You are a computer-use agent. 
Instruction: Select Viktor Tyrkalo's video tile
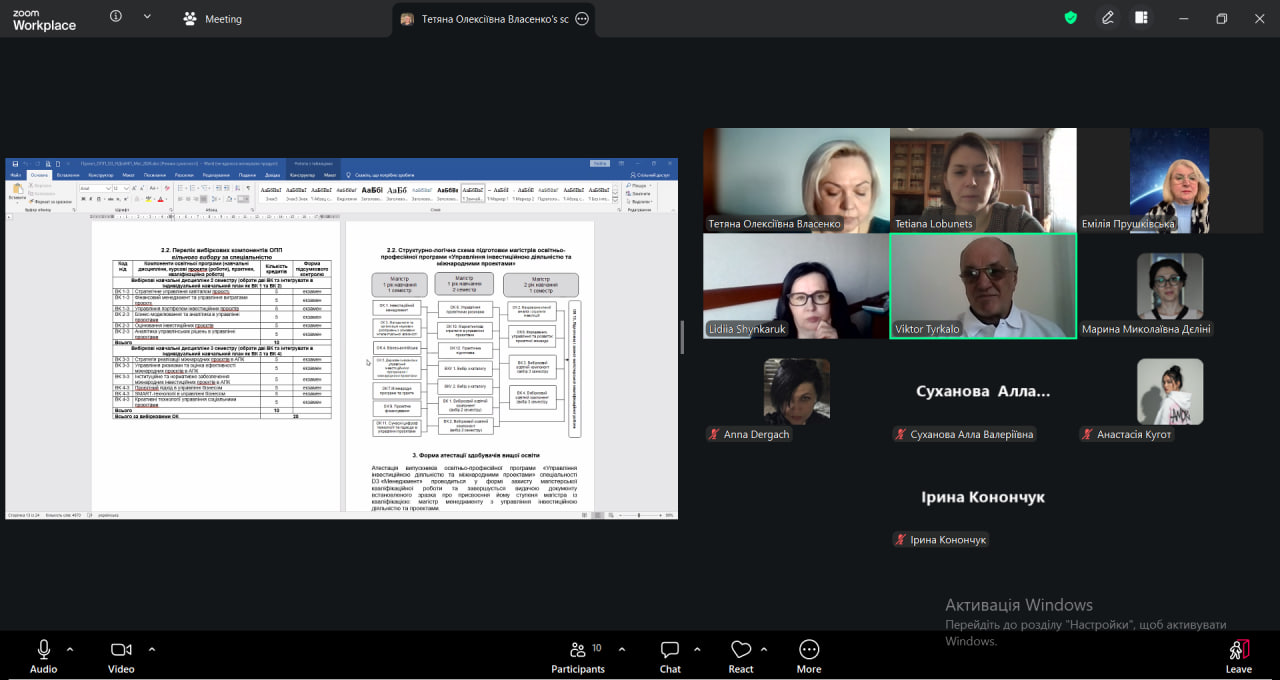pos(983,286)
